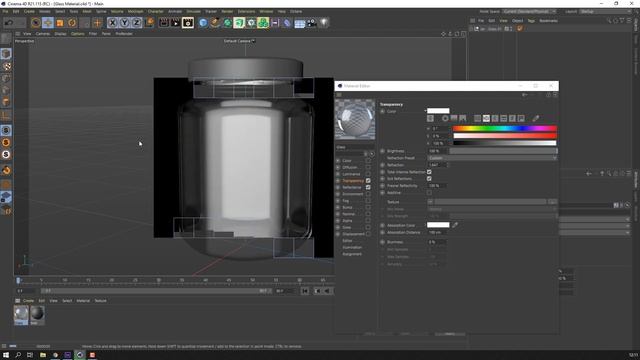Open the MoGraph menu

[x=136, y=11]
